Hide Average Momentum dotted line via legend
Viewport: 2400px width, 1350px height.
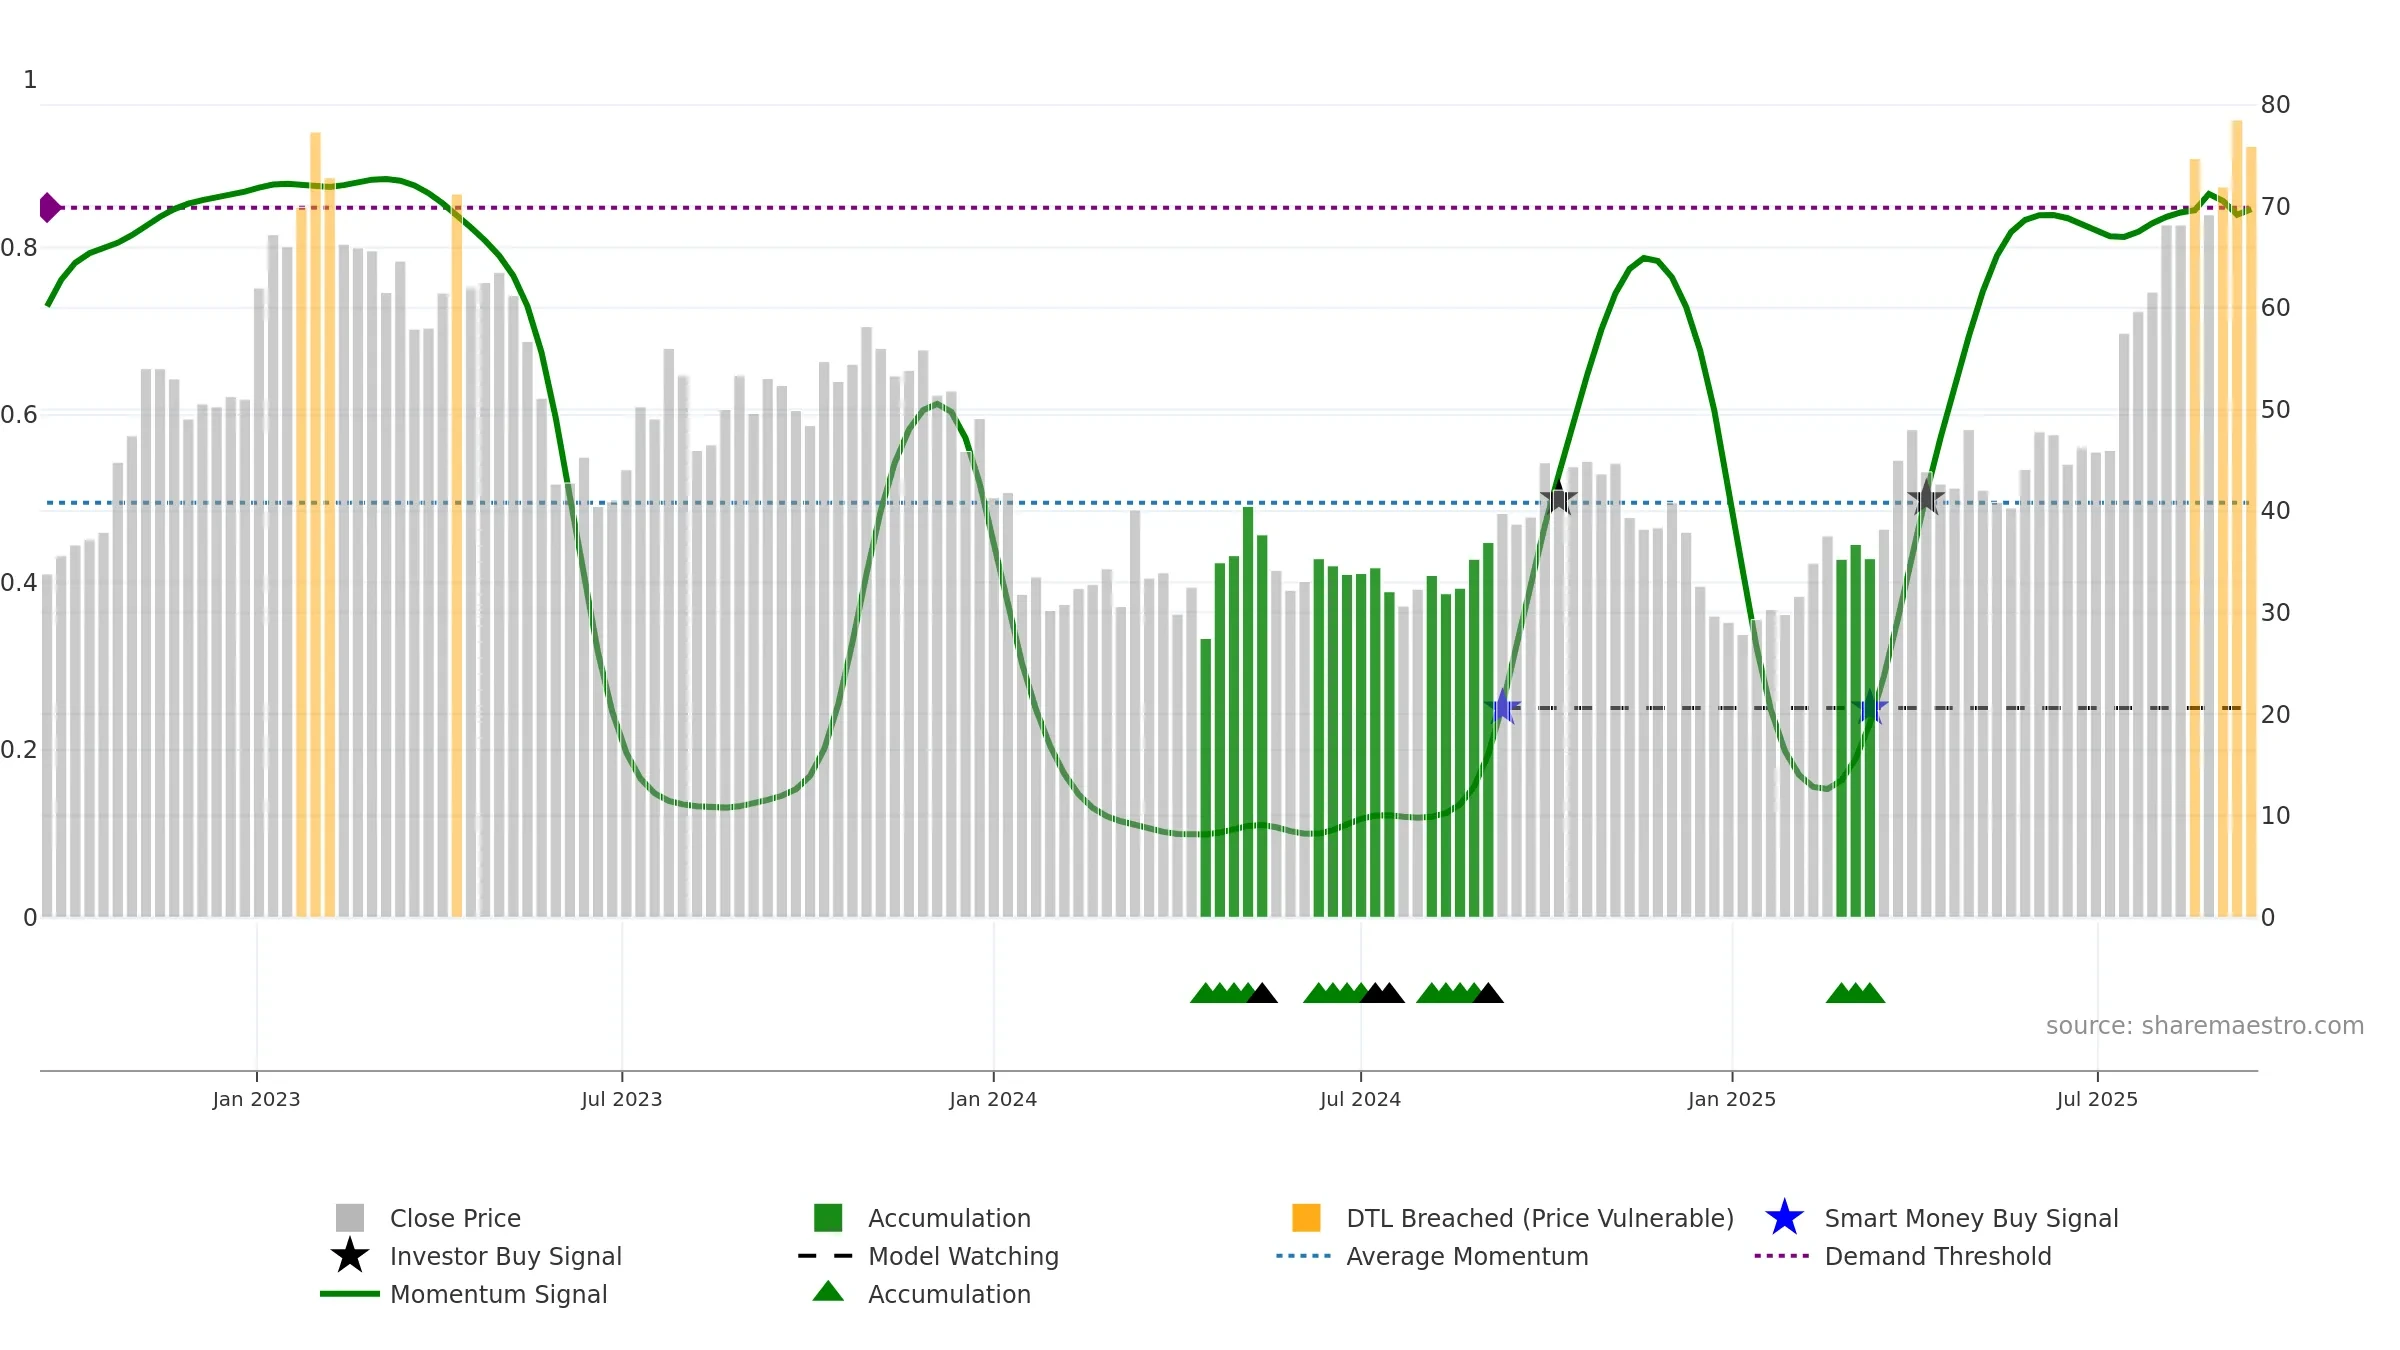click(x=1467, y=1256)
